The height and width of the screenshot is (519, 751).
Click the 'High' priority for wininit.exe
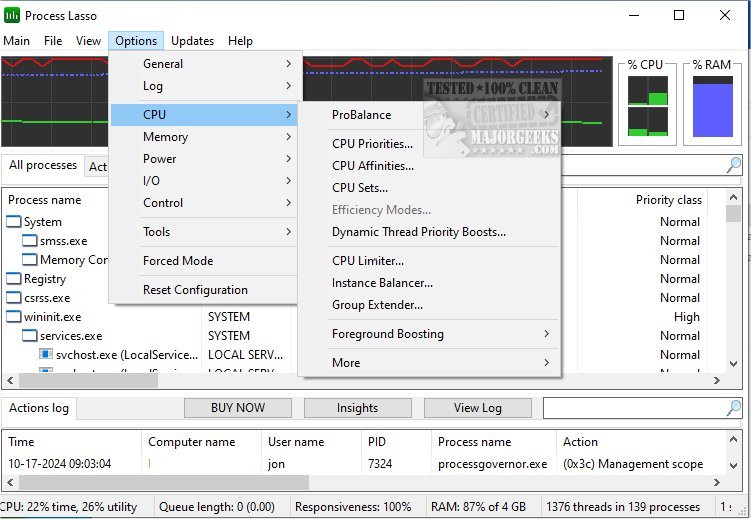coord(686,317)
